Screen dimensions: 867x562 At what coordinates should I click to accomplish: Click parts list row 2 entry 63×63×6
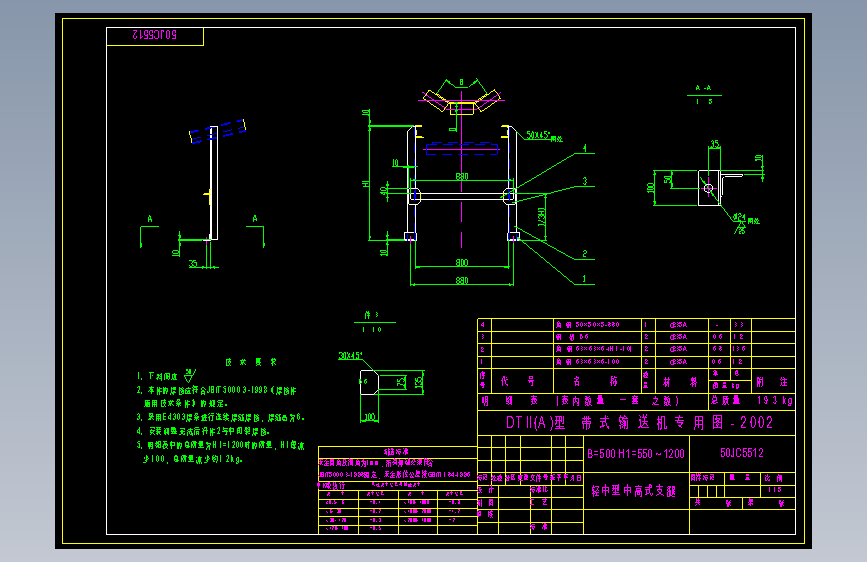pos(593,349)
